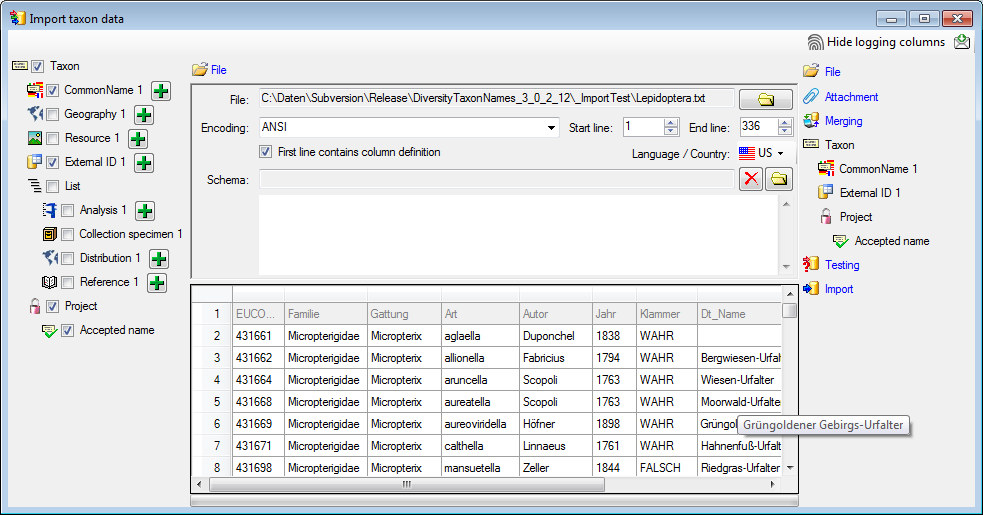983x515 pixels.
Task: Click the red X schema remove button
Action: pyautogui.click(x=750, y=179)
